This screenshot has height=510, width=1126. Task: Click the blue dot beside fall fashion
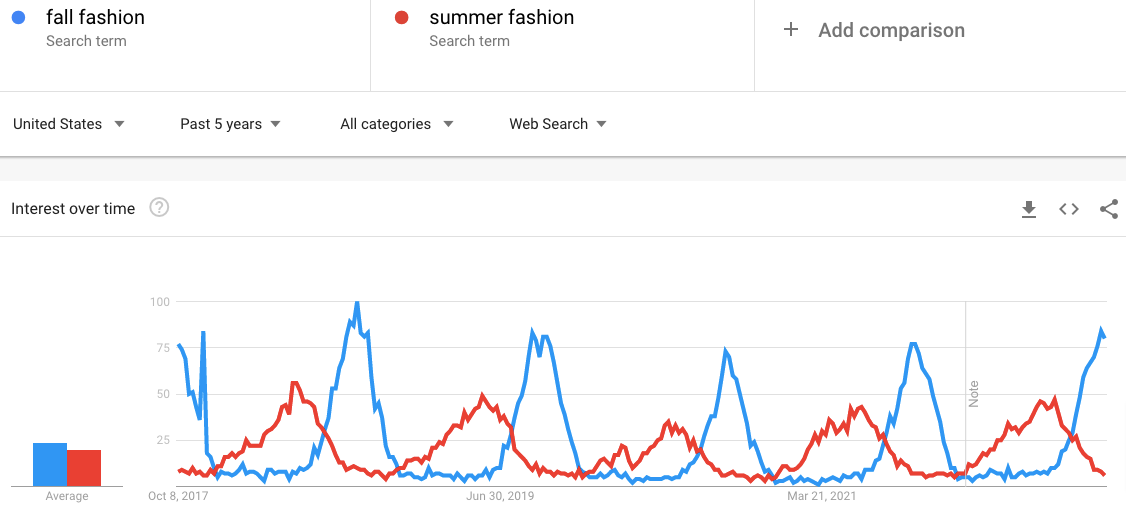(x=19, y=18)
